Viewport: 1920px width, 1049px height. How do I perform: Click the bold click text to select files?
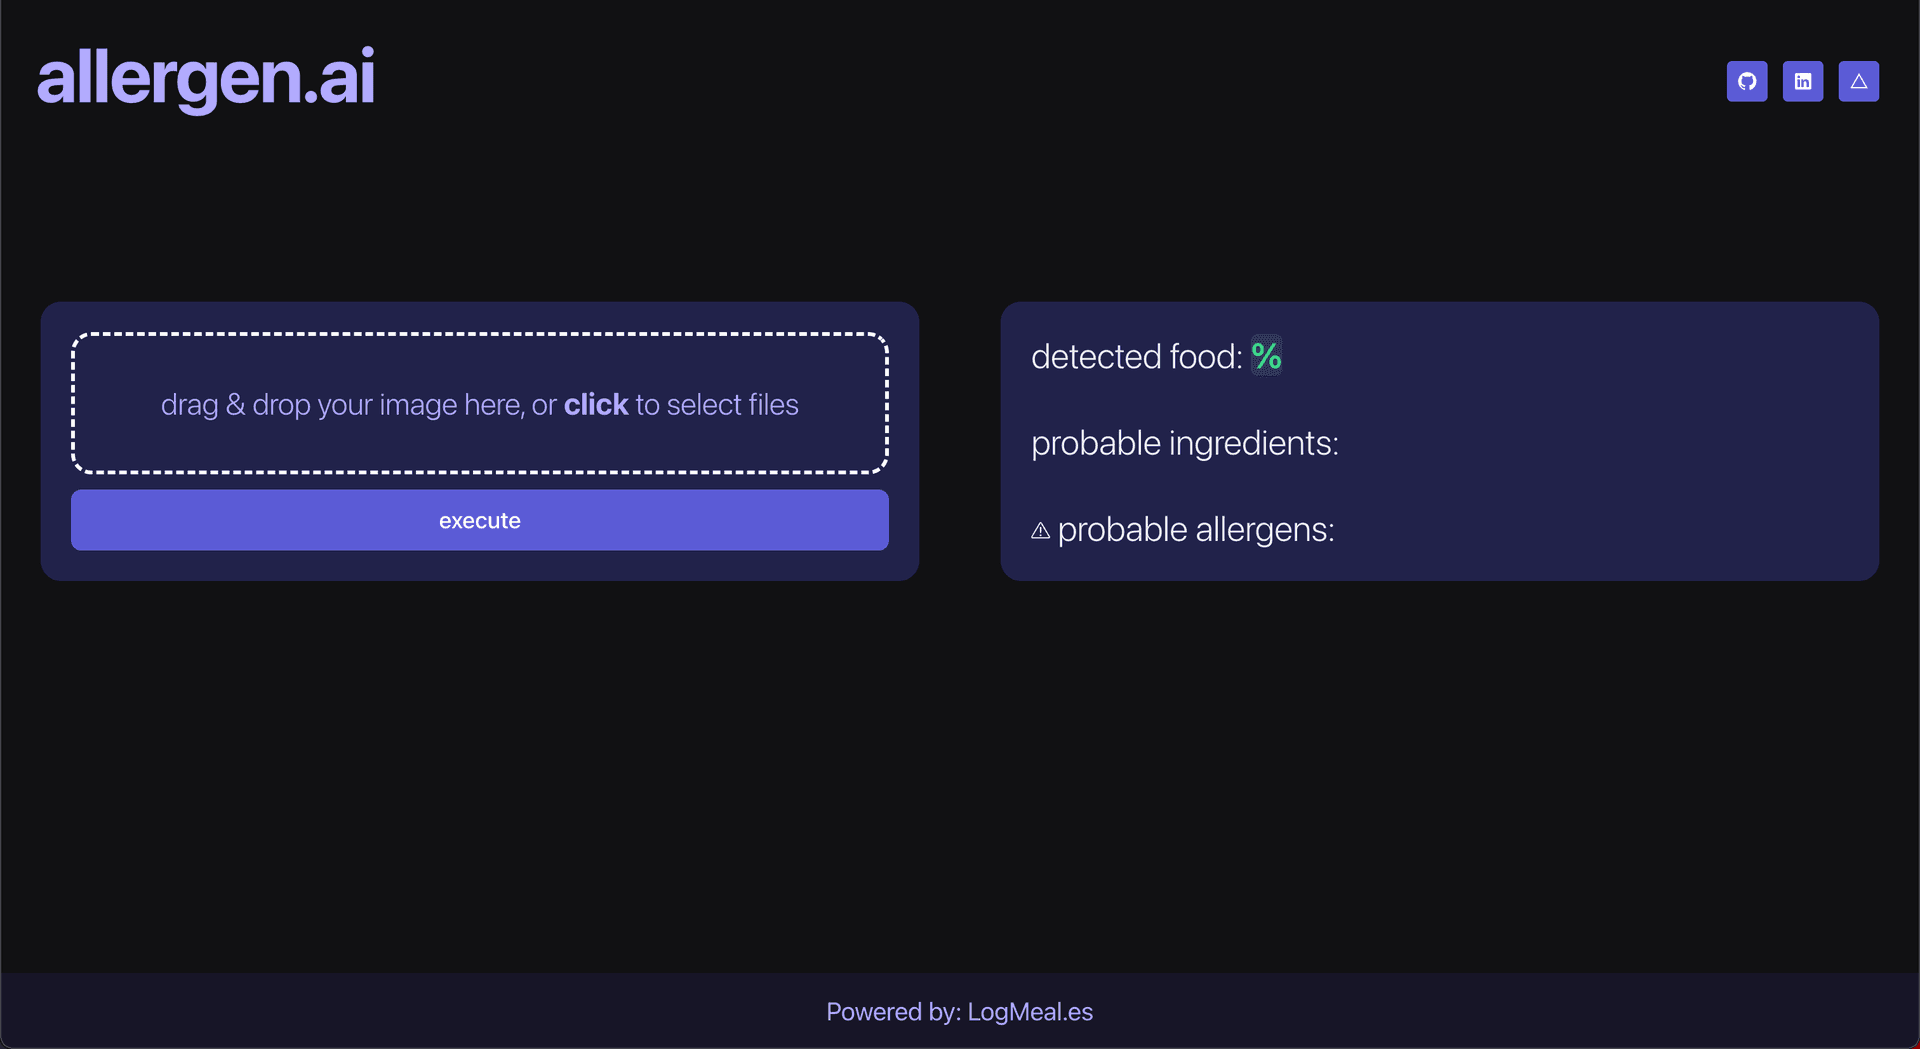(x=596, y=404)
